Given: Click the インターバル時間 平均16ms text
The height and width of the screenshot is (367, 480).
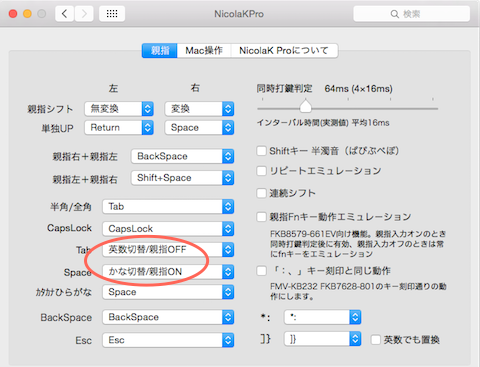Looking at the screenshot, I should 323,123.
